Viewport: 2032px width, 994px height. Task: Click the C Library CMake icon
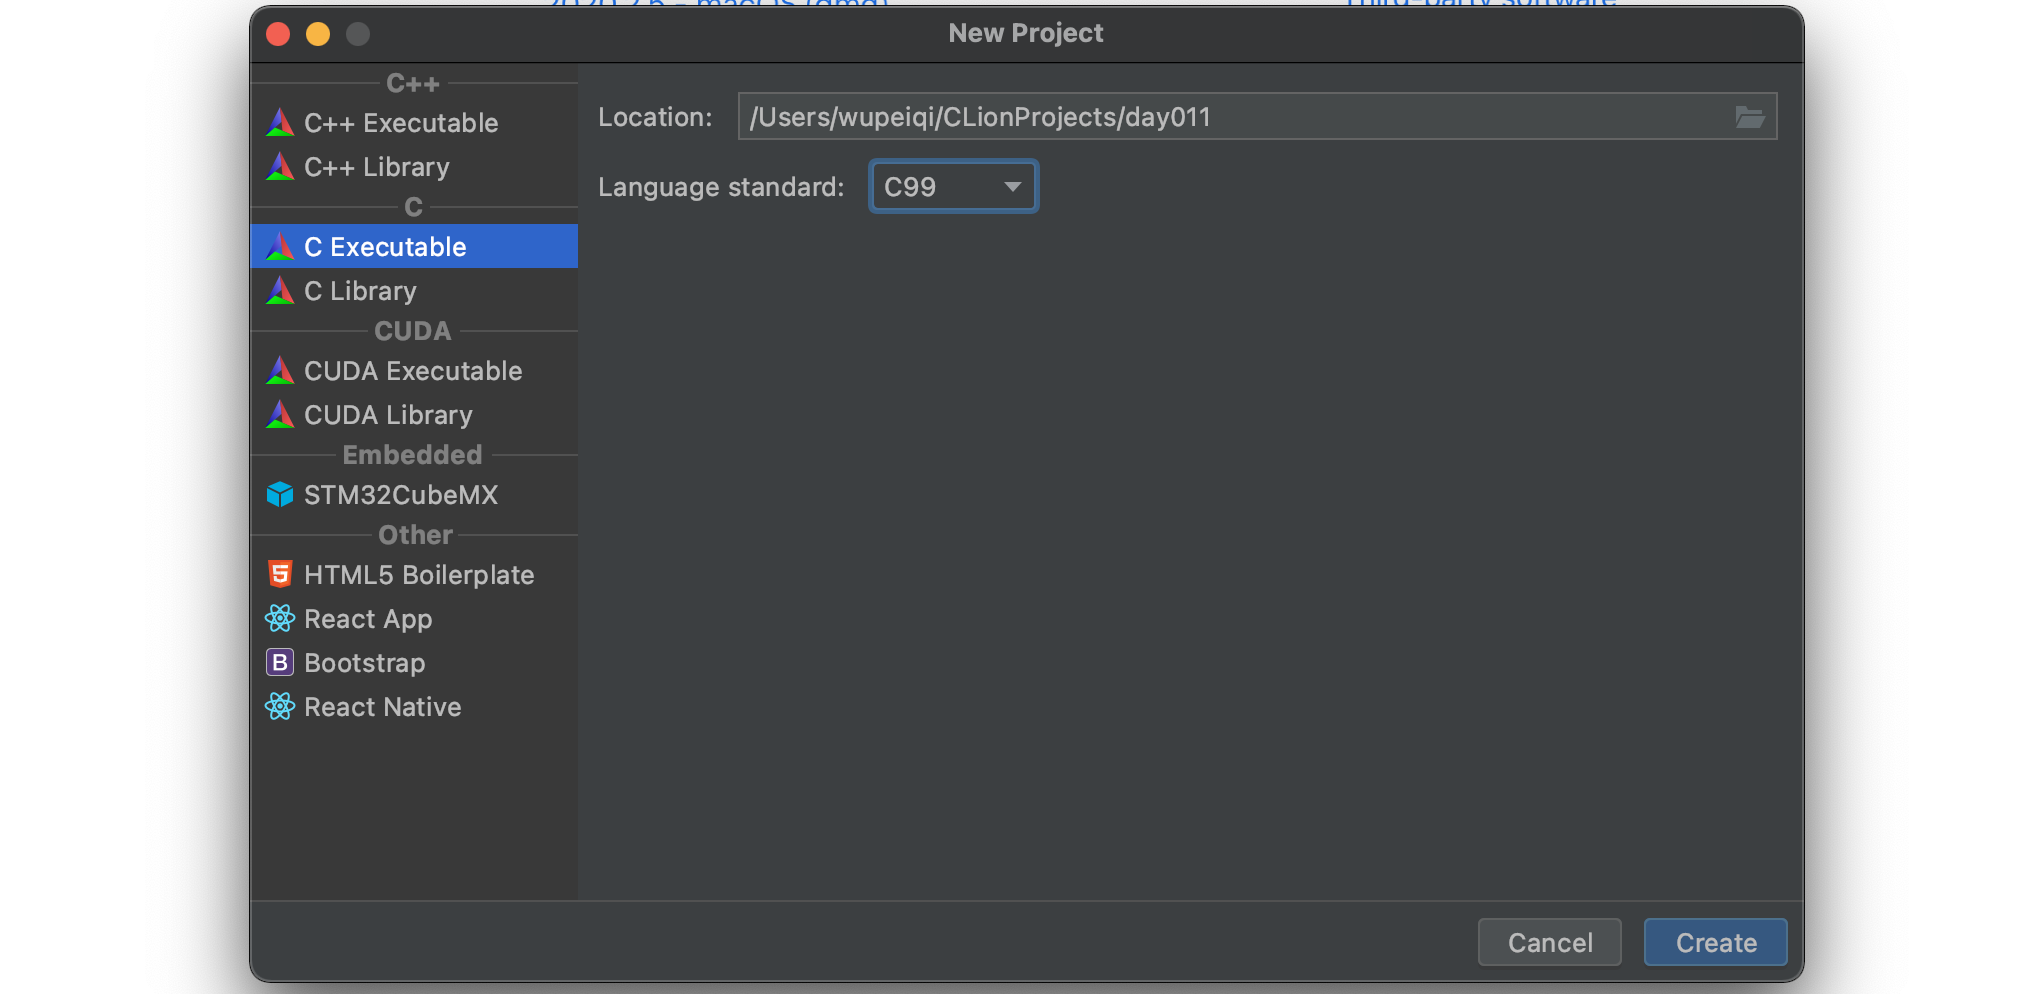(280, 291)
